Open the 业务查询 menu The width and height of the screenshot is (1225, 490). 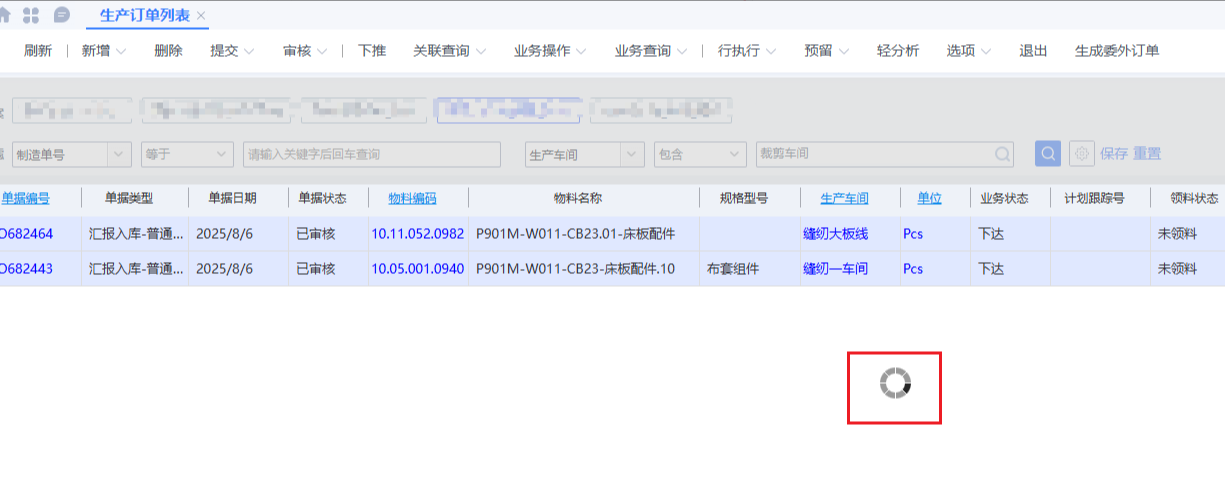coord(650,51)
